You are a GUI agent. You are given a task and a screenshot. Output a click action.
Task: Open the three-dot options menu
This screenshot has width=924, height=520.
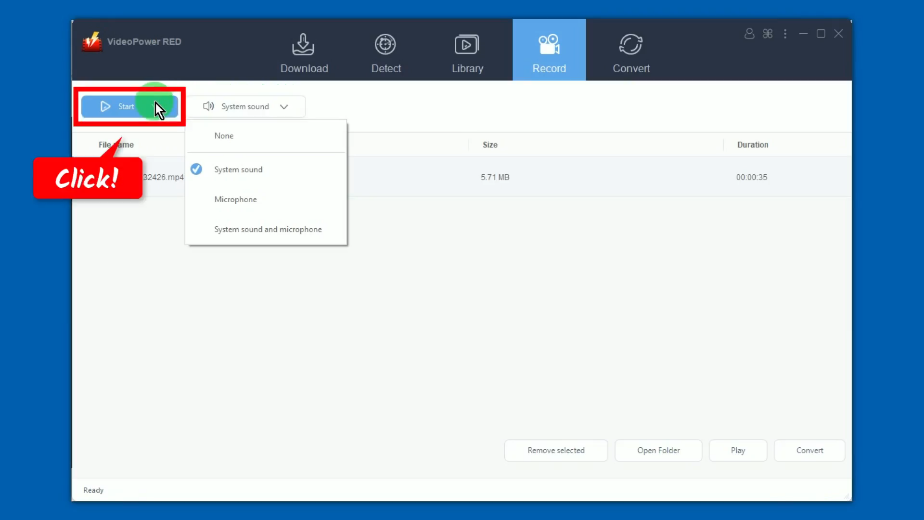785,34
